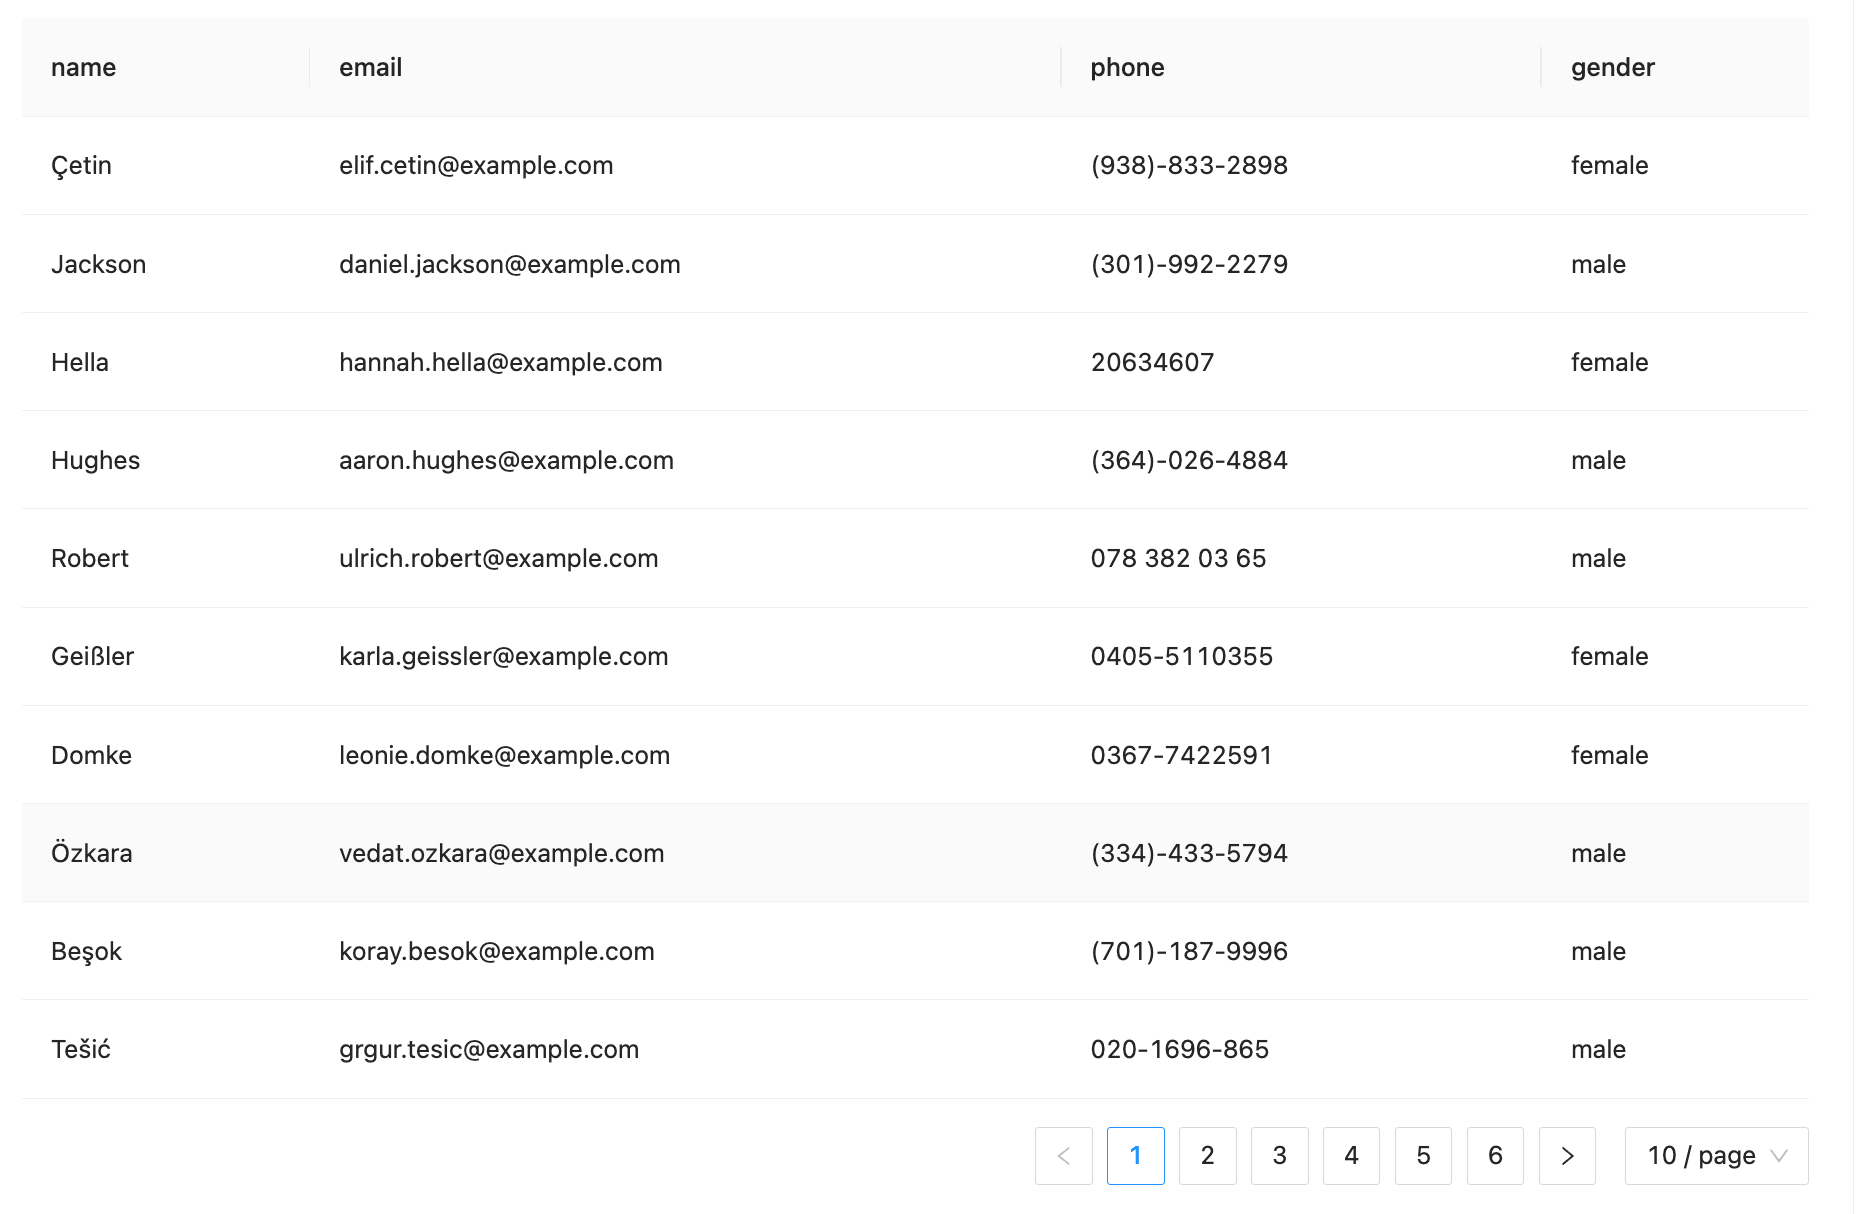Screen dimensions: 1862x1214
Task: Click the phone column header
Action: coord(1127,67)
